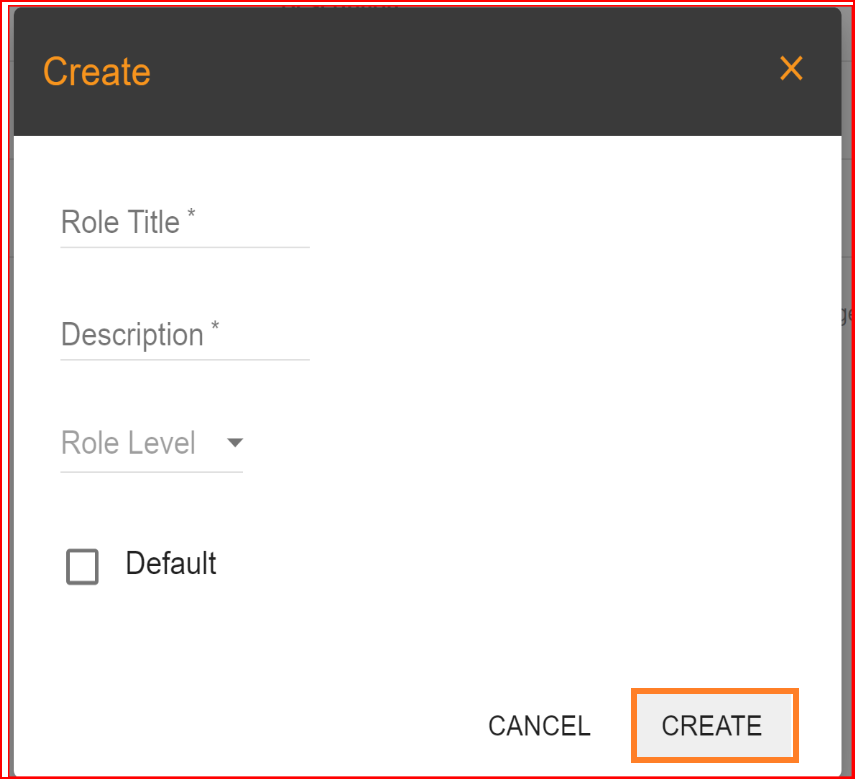
Task: Focus the Description text field
Action: 185,335
